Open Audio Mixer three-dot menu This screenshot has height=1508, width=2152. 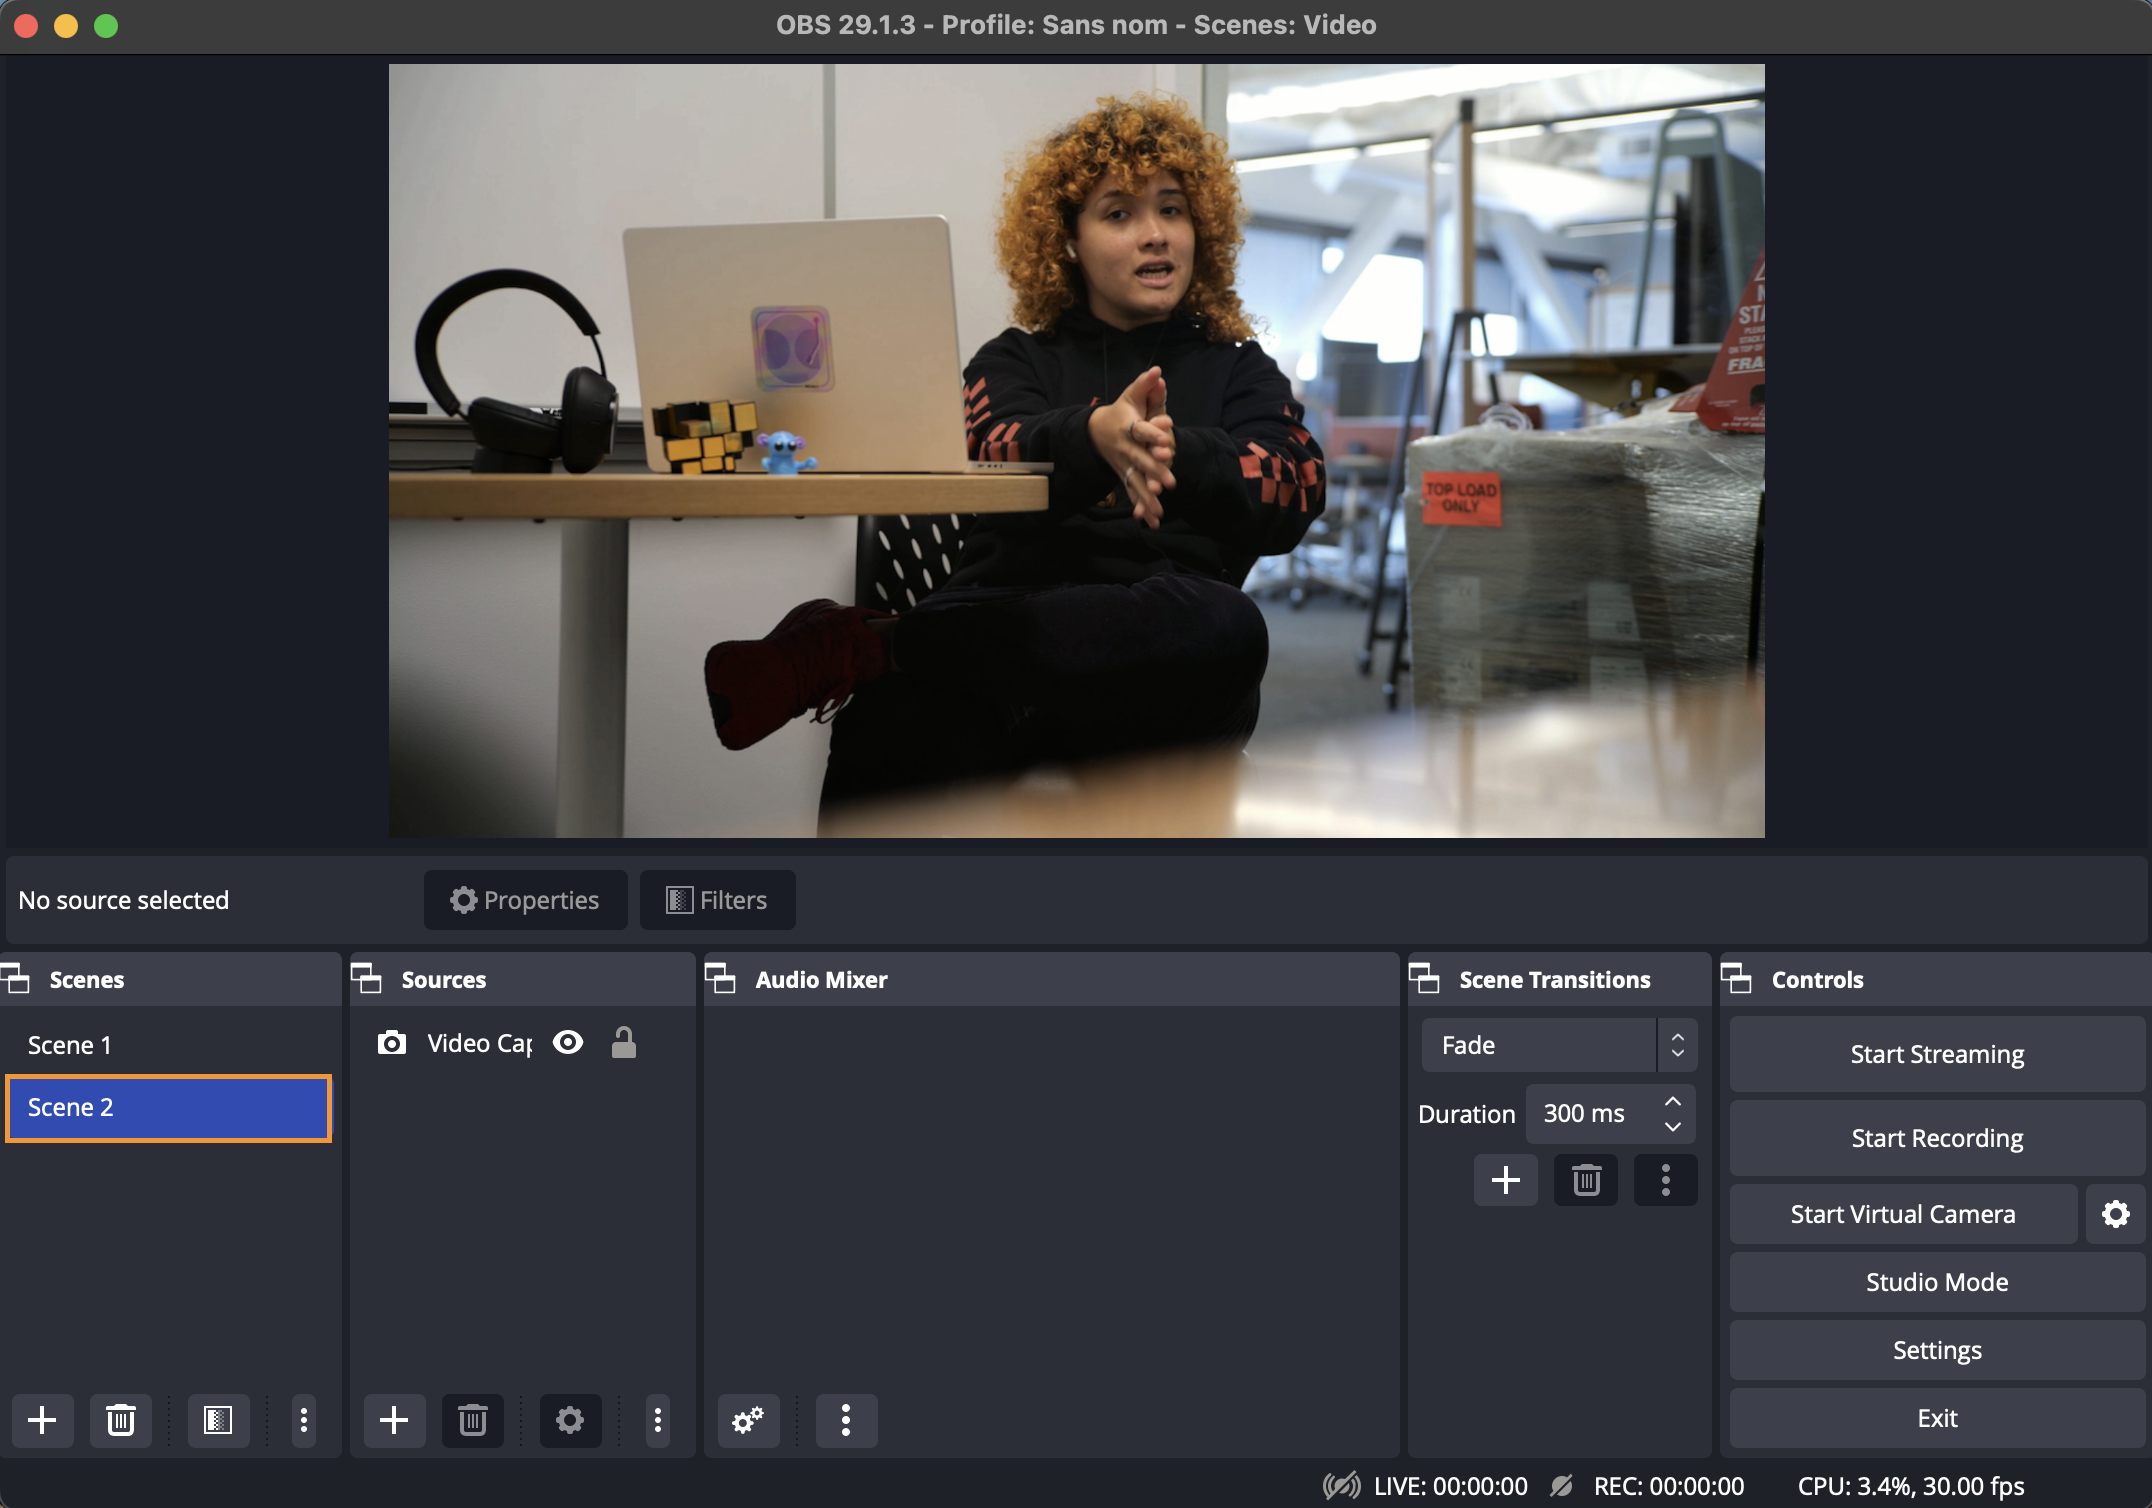[846, 1420]
